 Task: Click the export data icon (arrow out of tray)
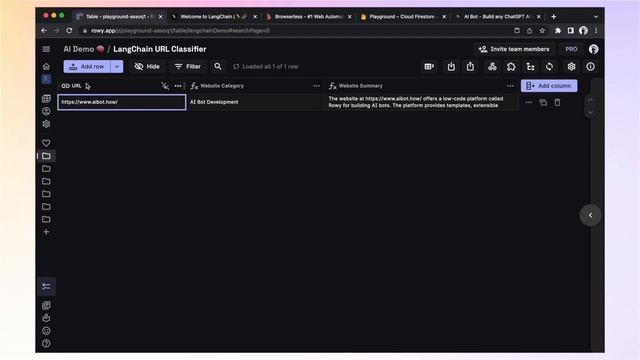[x=470, y=67]
